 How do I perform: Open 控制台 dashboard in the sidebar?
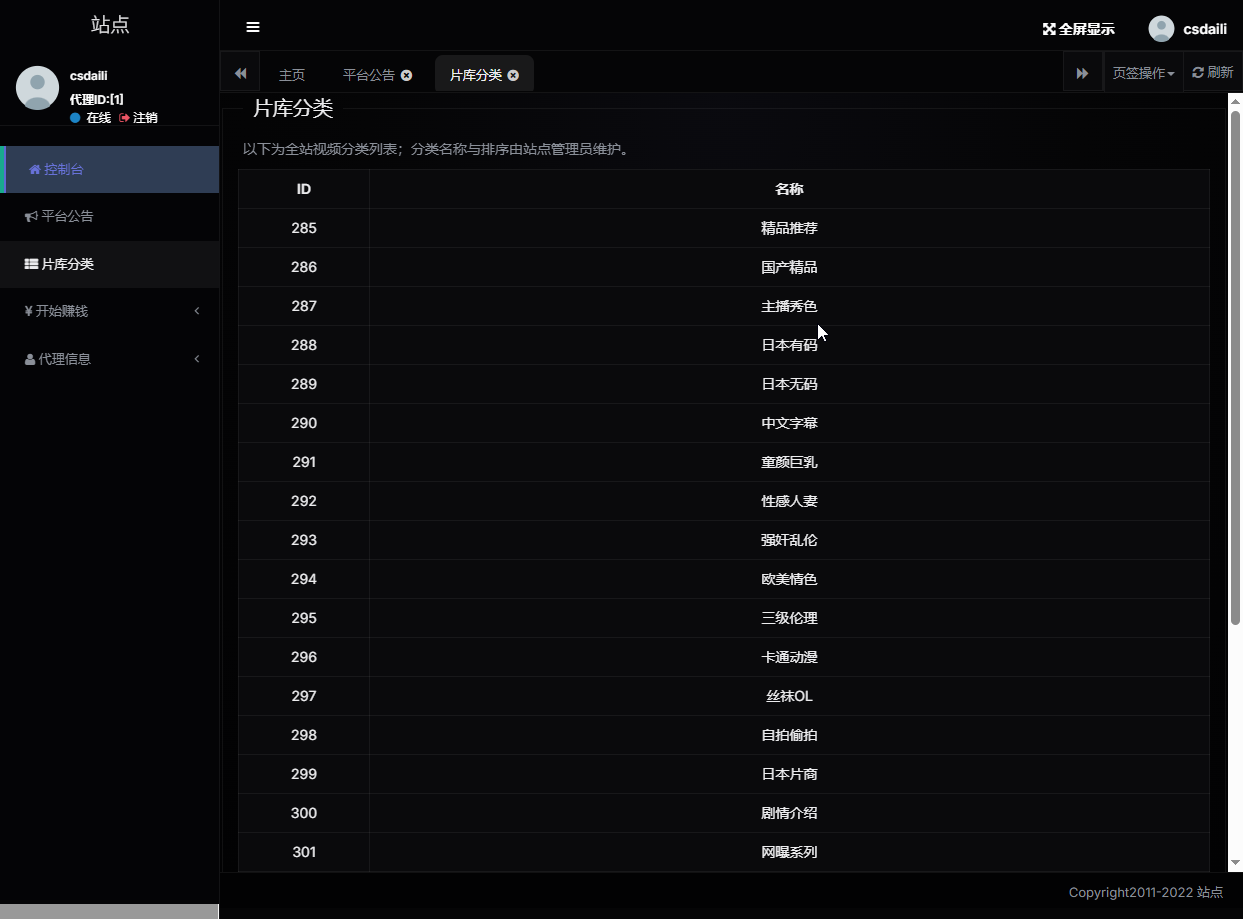tap(110, 169)
